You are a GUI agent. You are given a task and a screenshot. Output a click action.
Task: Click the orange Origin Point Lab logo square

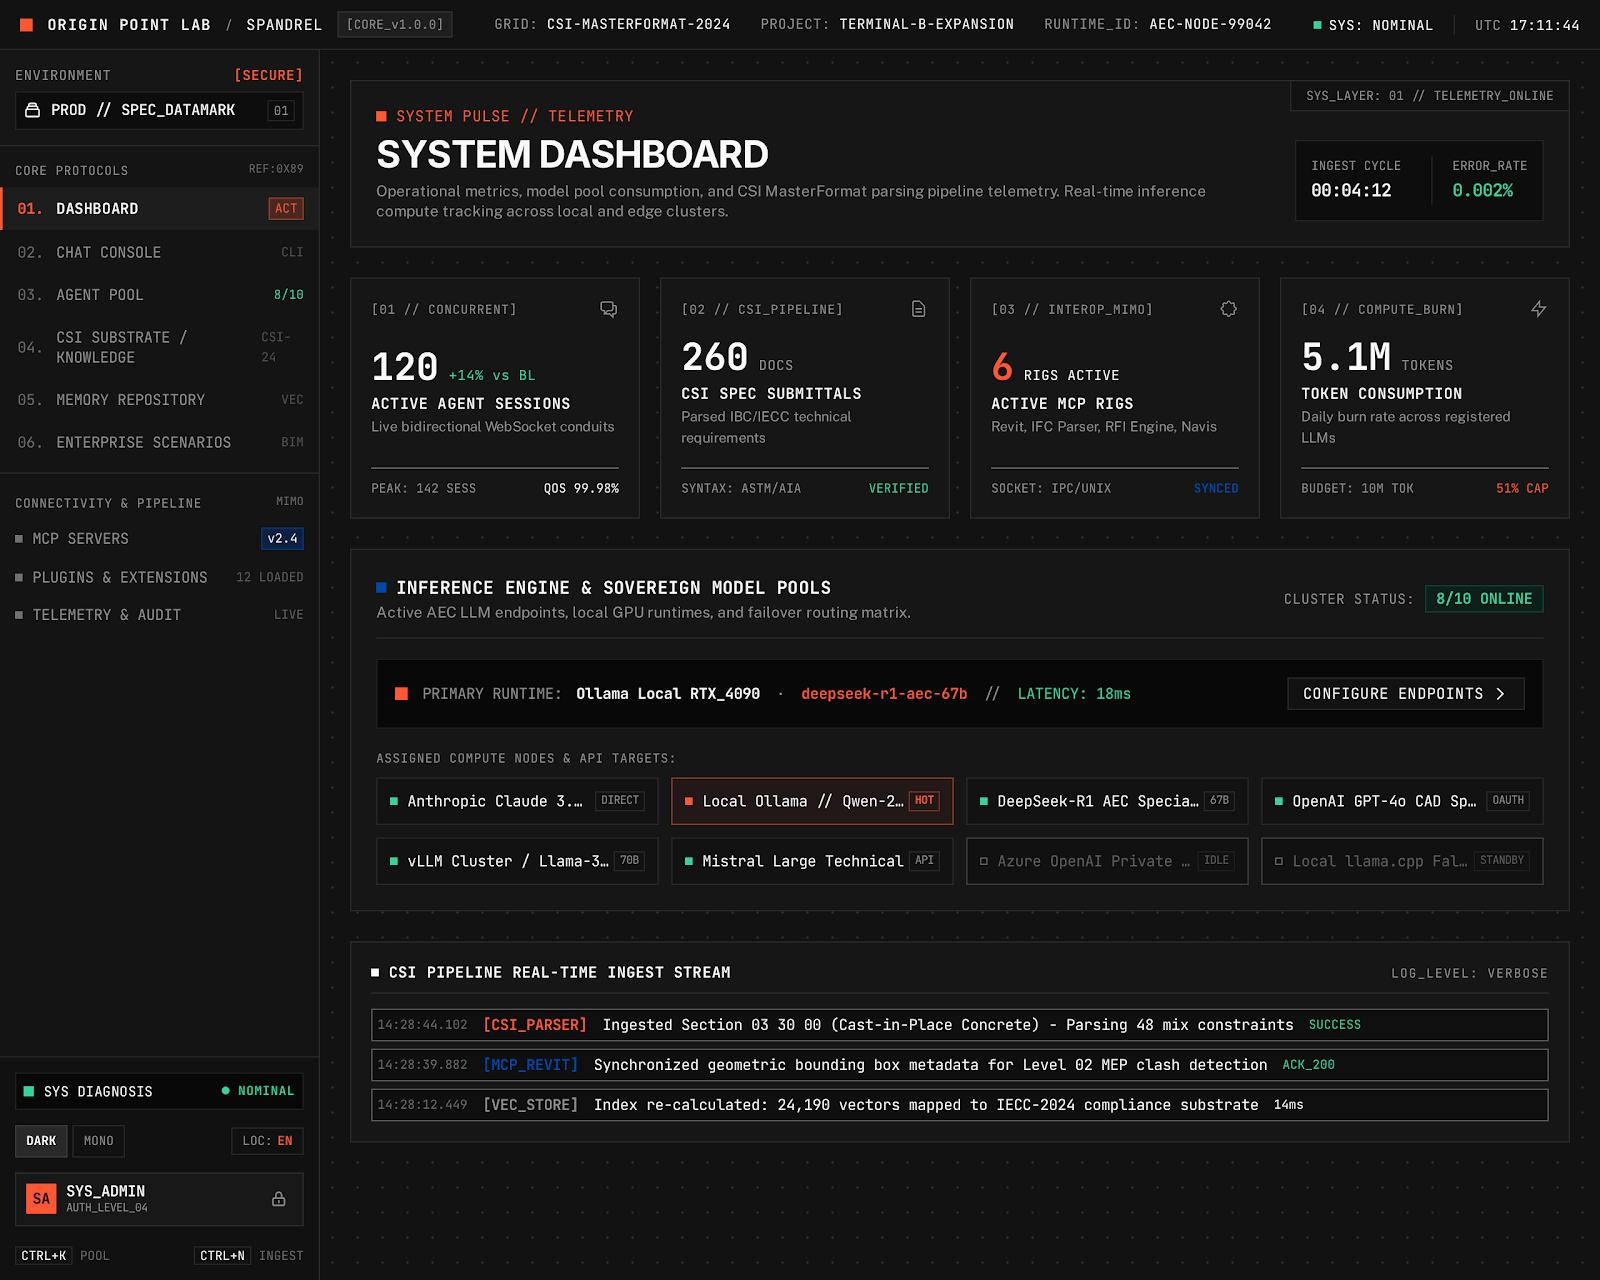26,24
